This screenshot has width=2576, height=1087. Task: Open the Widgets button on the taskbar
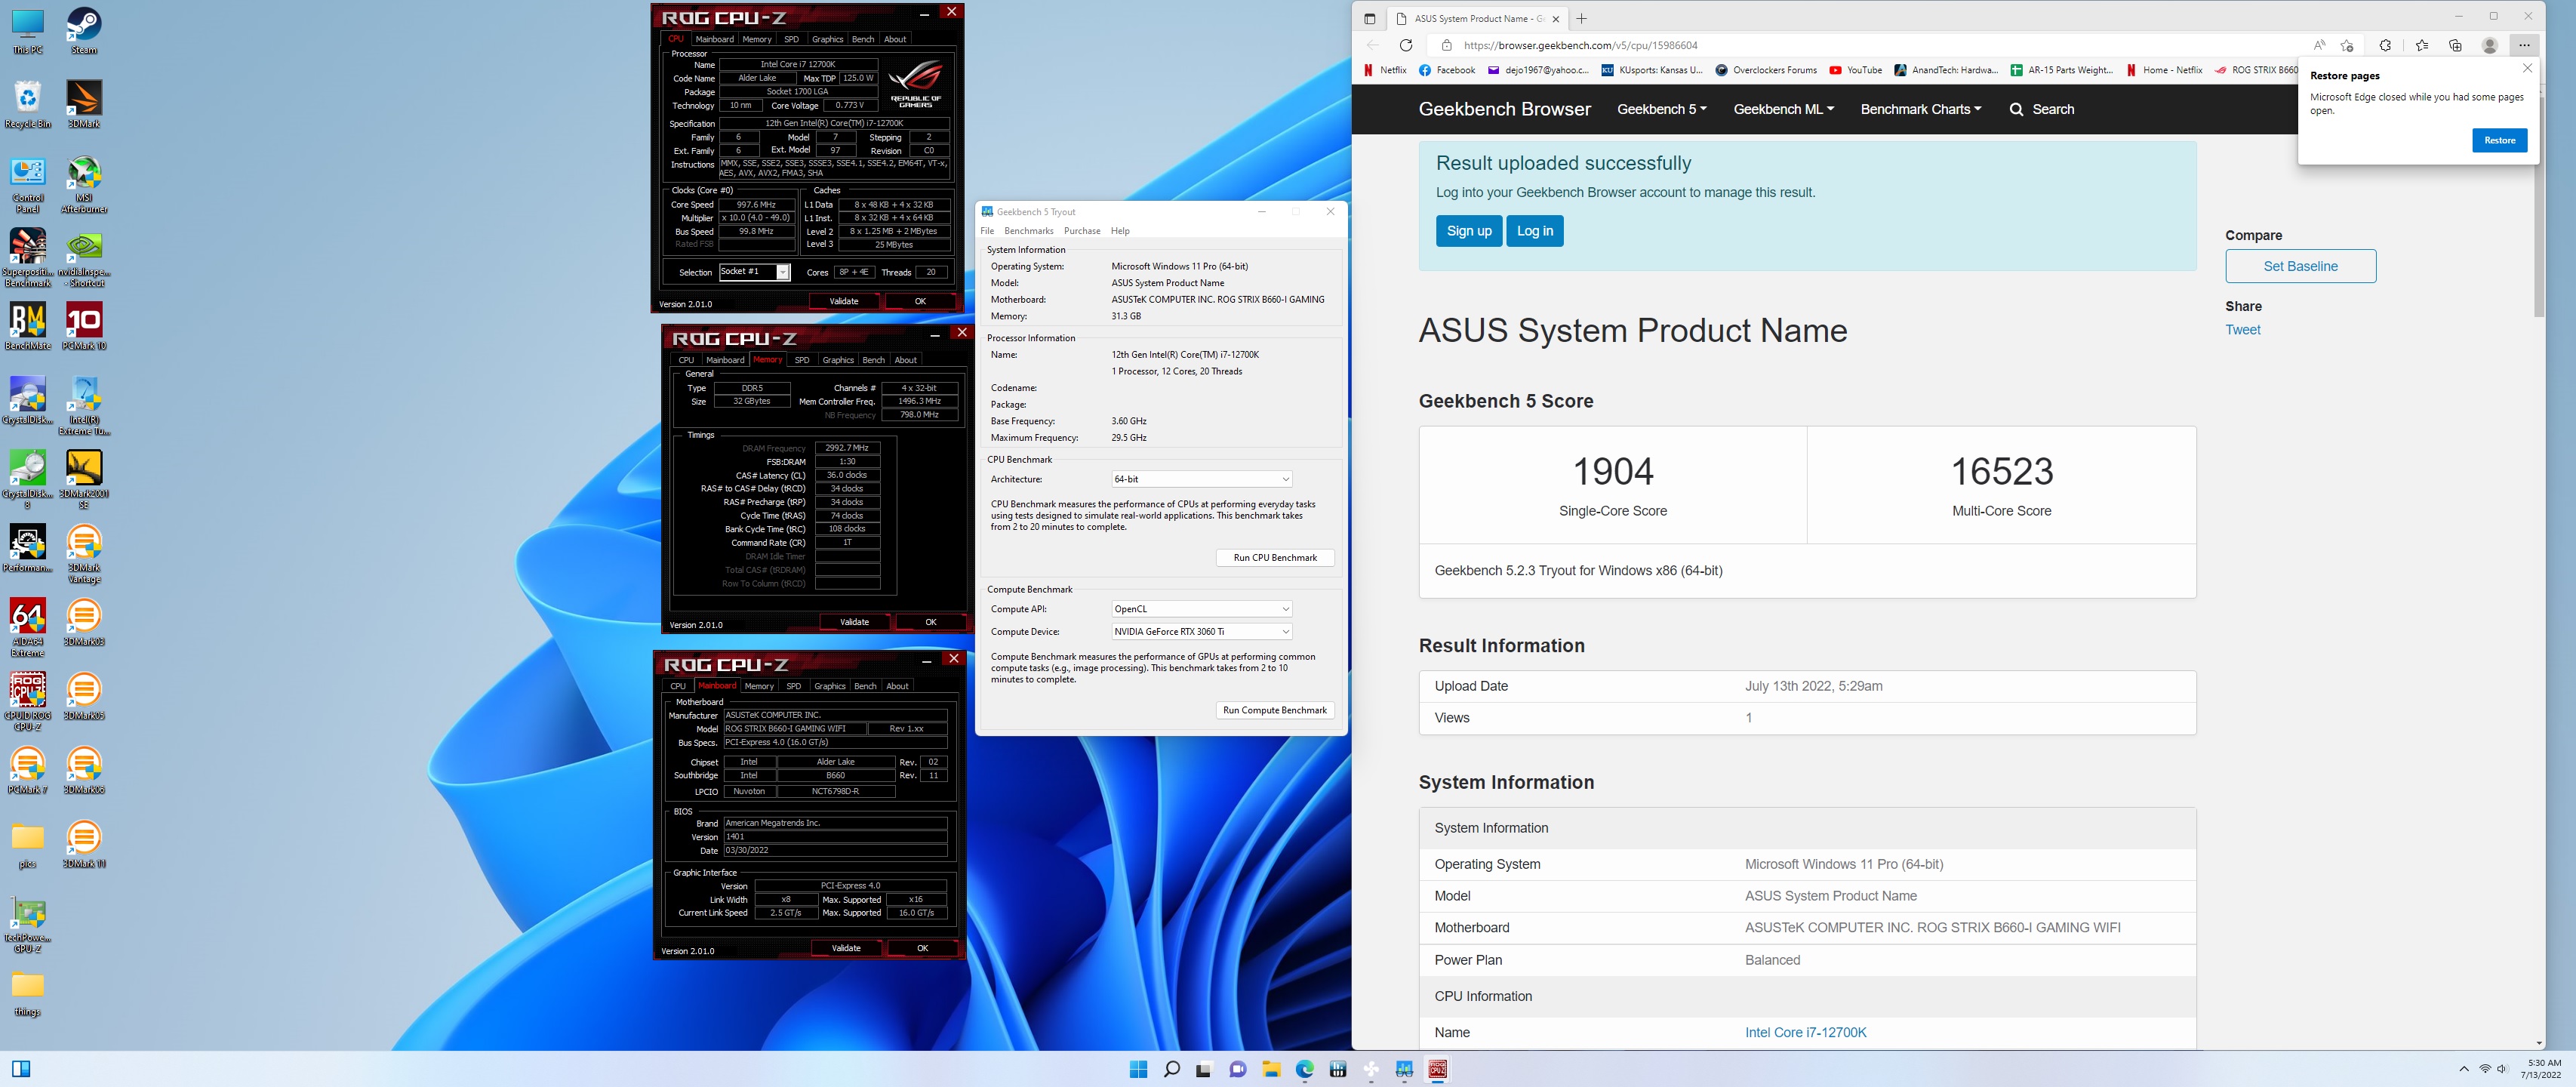pos(21,1069)
